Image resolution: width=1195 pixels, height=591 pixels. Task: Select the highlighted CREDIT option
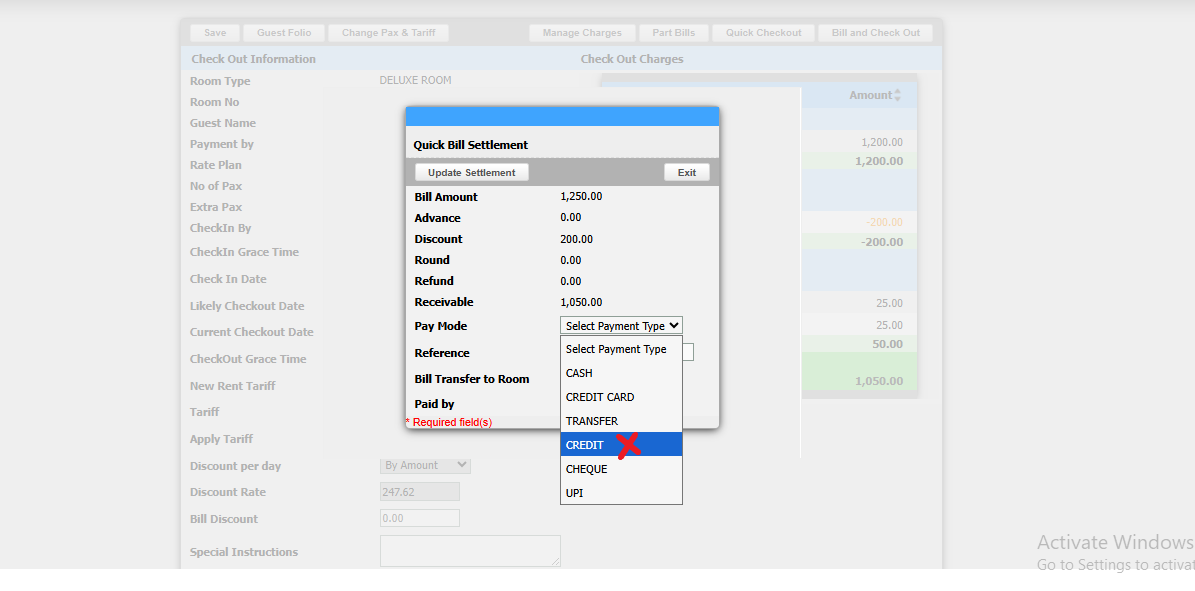pyautogui.click(x=586, y=445)
